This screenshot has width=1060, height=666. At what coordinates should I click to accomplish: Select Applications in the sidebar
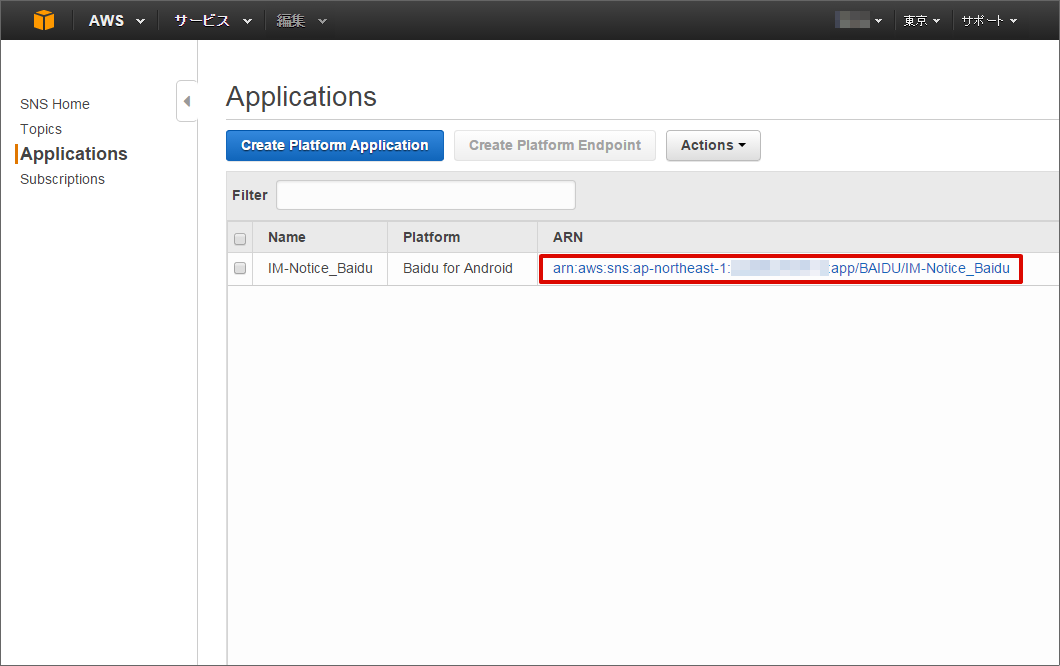click(74, 154)
